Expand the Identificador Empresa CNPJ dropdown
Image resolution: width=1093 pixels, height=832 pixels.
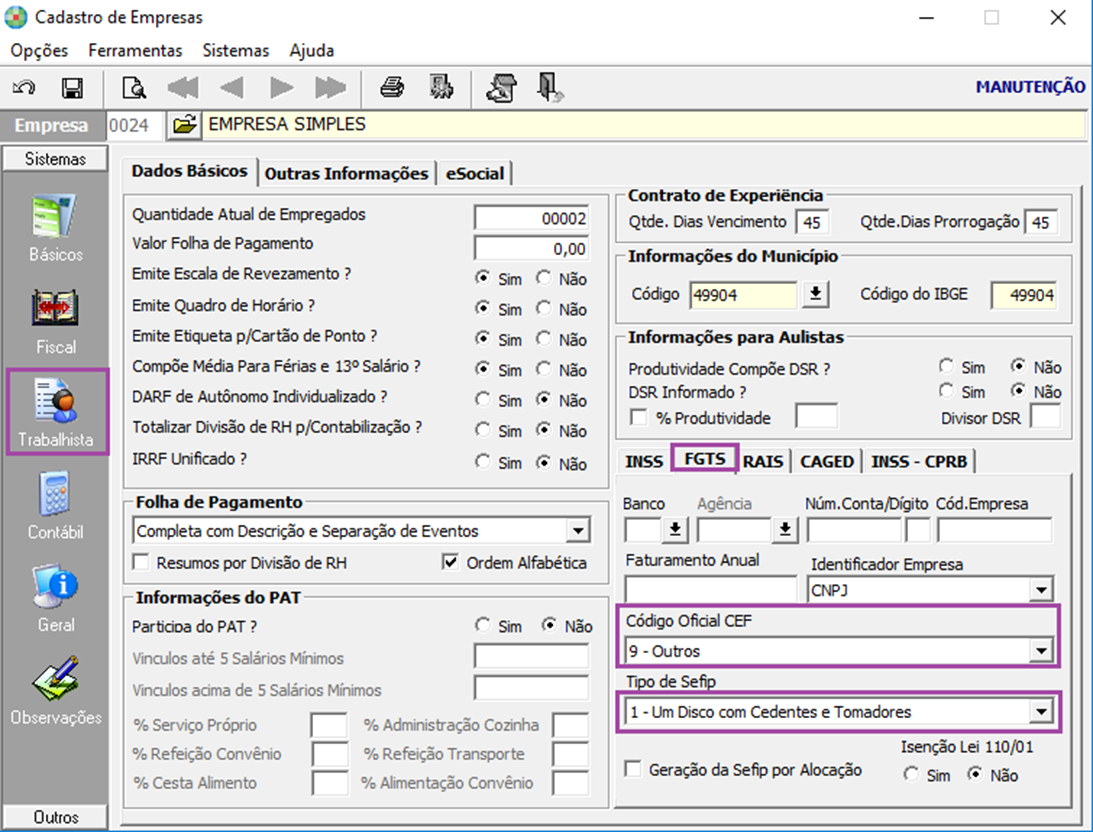(x=1041, y=590)
